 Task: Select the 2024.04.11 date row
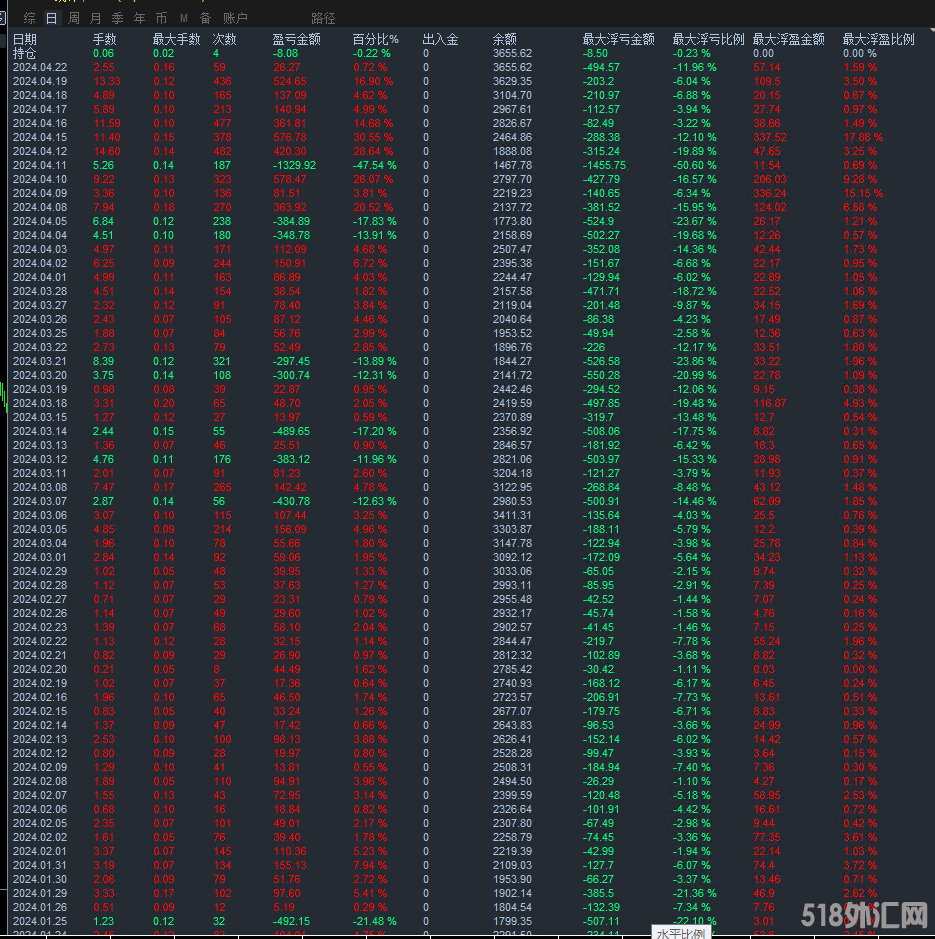(40, 165)
